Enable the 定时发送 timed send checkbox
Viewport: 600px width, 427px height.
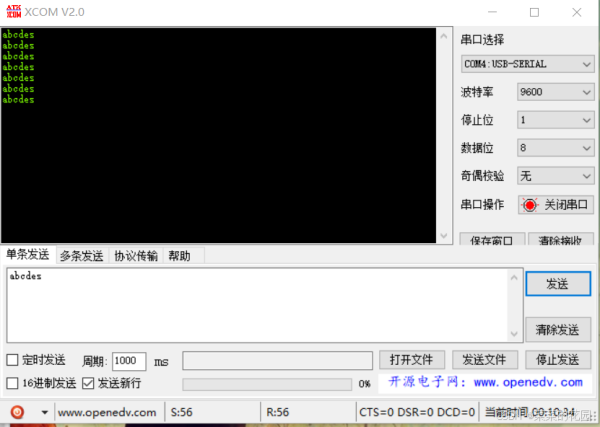point(13,360)
